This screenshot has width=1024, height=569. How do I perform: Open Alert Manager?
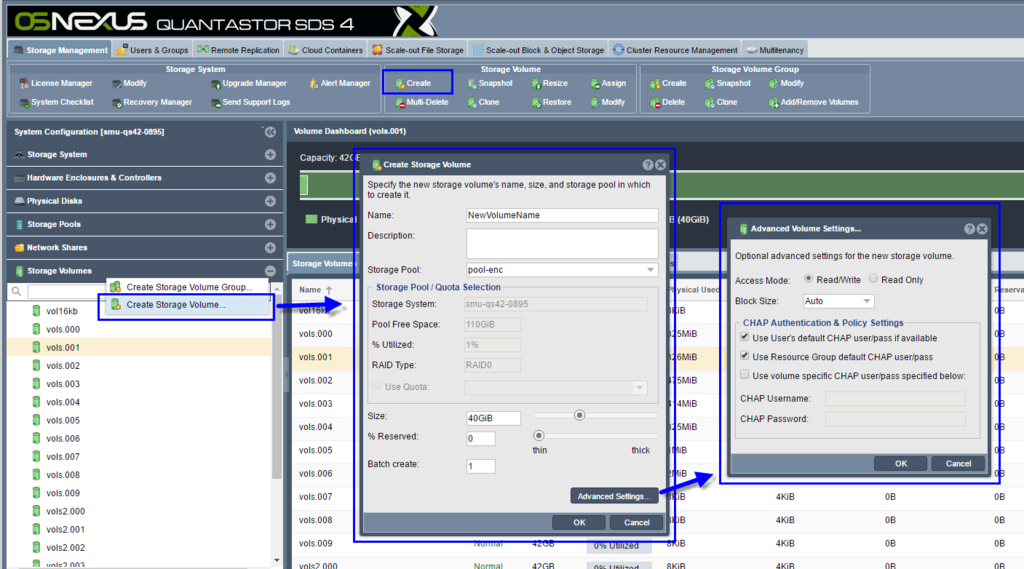click(339, 84)
